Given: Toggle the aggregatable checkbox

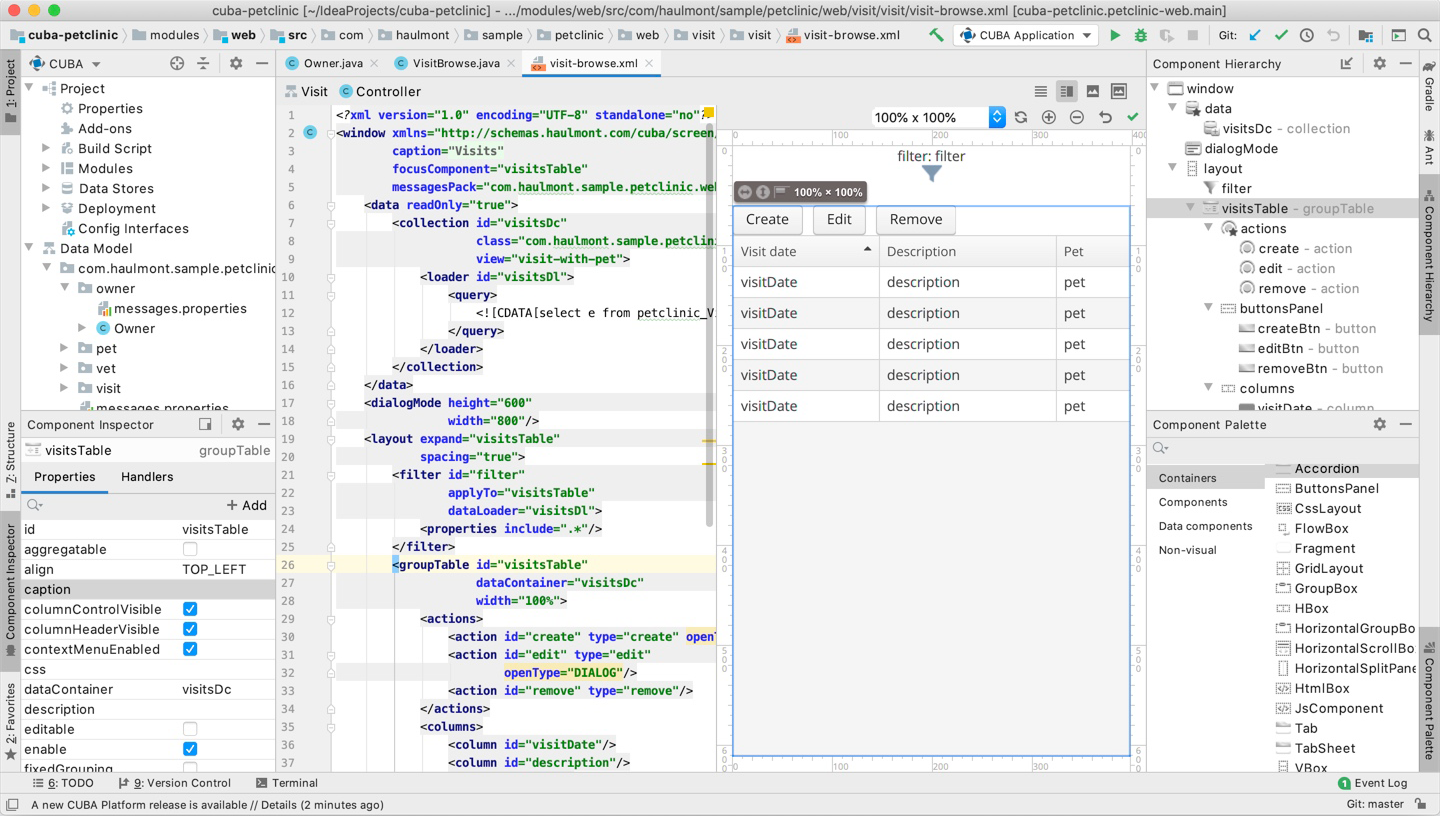Looking at the screenshot, I should [190, 549].
